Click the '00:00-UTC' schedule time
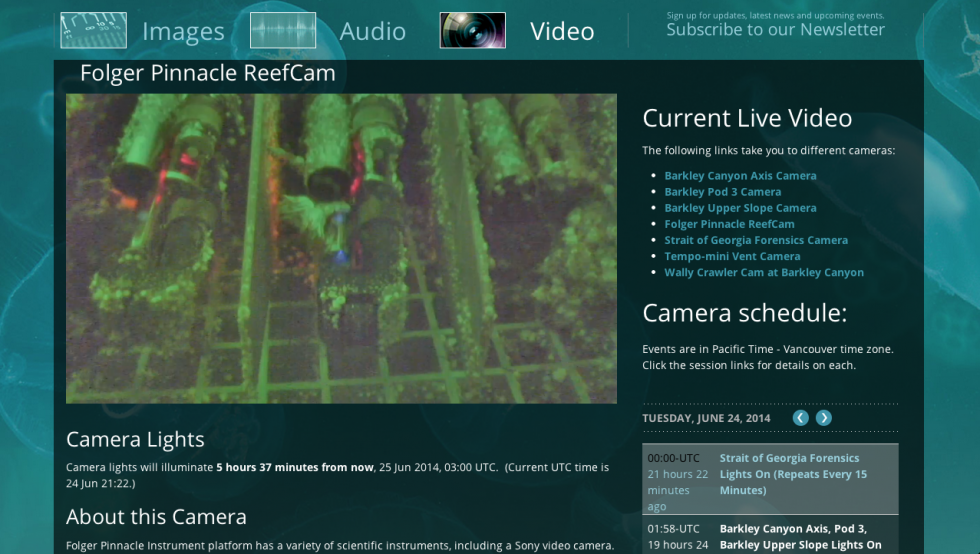This screenshot has height=554, width=980. click(673, 458)
